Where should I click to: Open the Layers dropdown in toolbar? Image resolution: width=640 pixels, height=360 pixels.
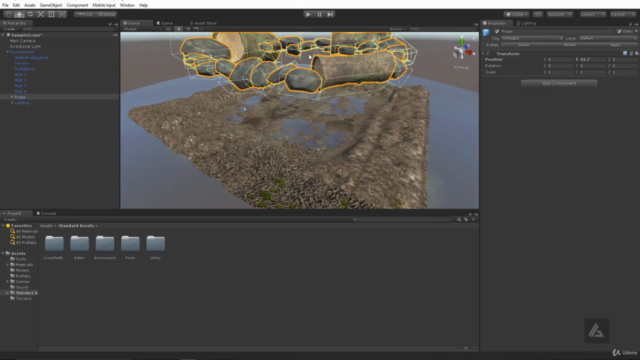(x=593, y=14)
